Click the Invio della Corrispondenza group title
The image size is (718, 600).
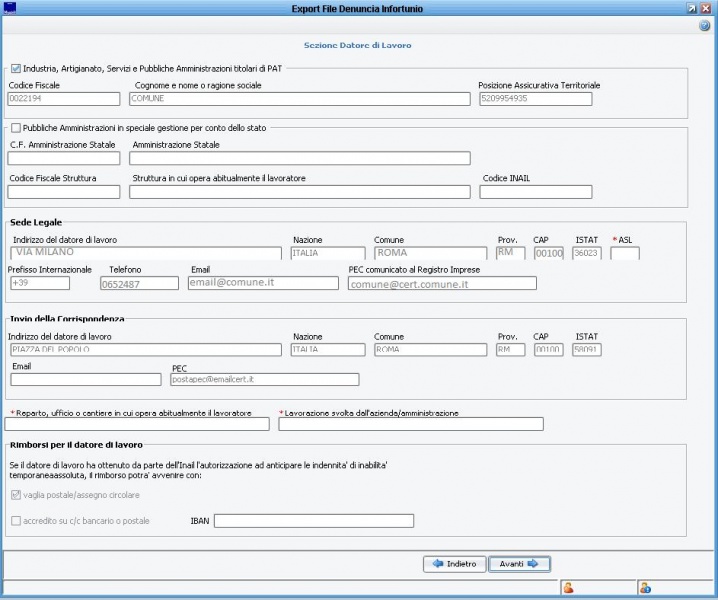67,319
